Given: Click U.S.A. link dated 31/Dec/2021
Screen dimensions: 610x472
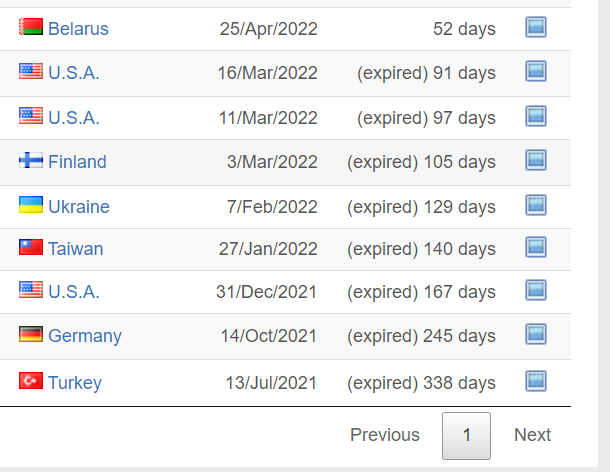Looking at the screenshot, I should pyautogui.click(x=74, y=292).
